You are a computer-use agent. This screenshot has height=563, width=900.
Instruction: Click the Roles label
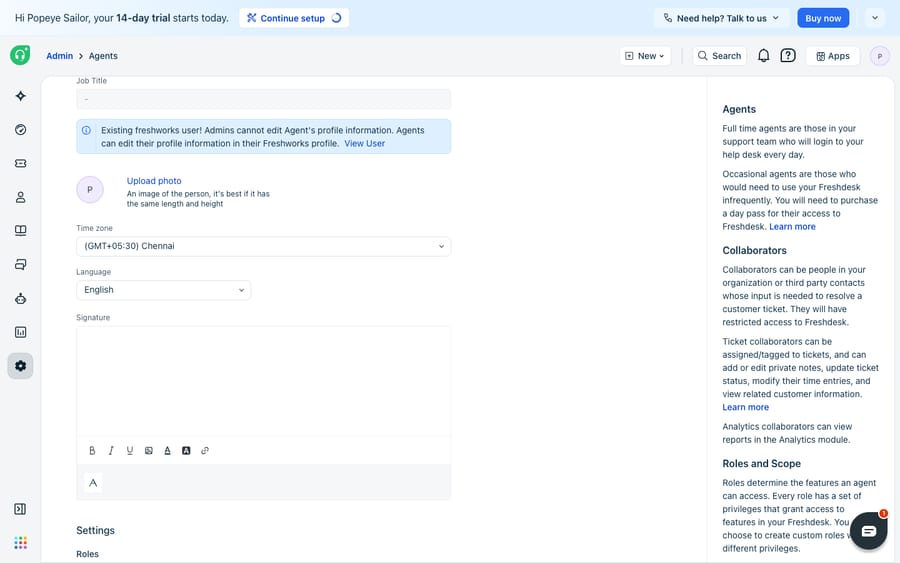click(87, 554)
